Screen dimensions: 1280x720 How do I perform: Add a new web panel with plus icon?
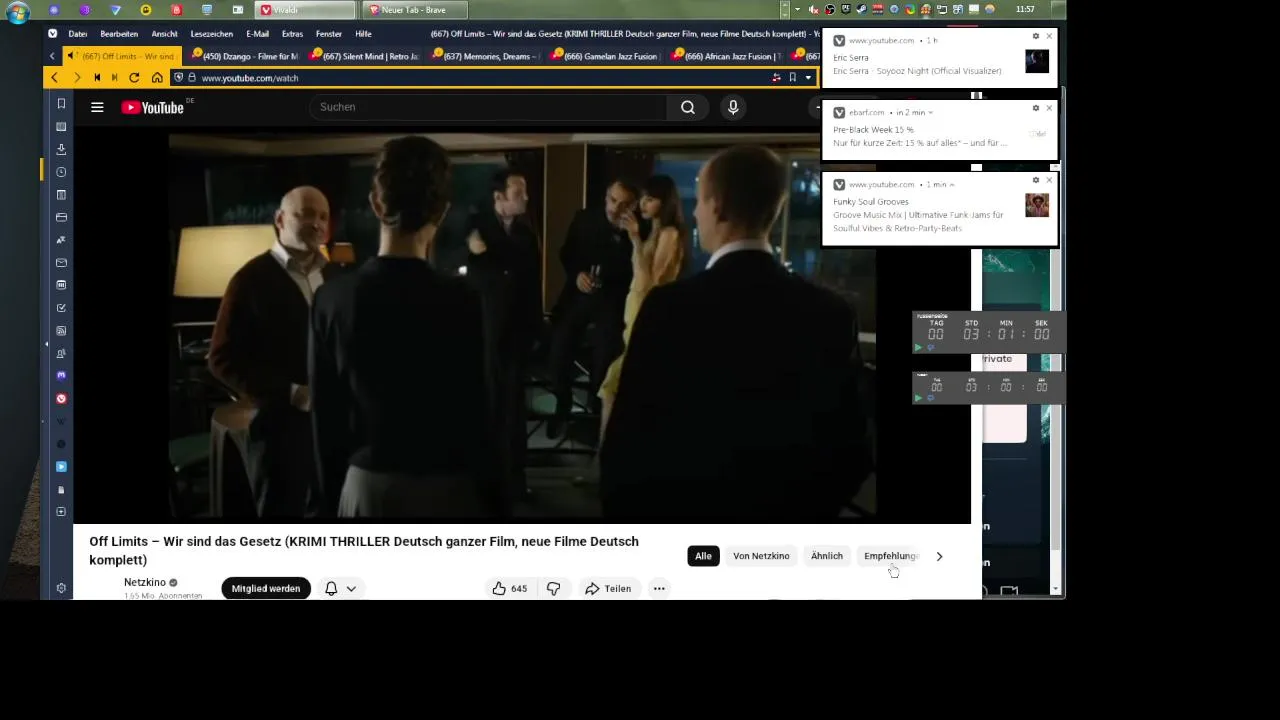(61, 512)
